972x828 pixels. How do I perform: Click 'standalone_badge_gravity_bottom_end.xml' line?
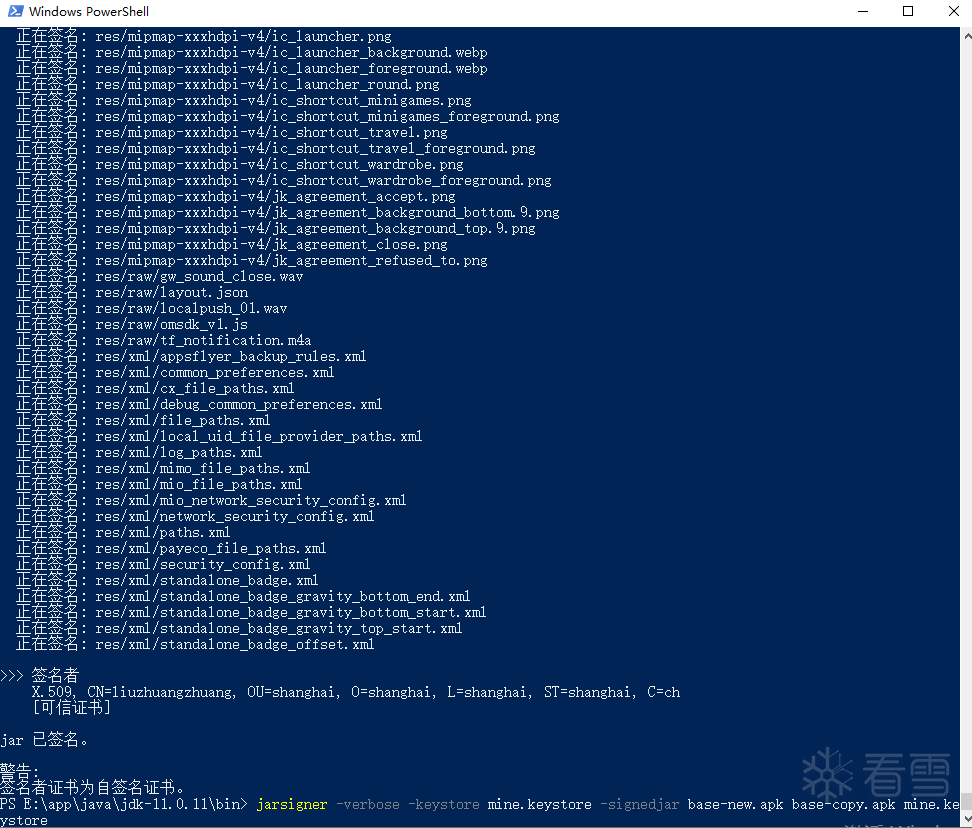(x=243, y=597)
